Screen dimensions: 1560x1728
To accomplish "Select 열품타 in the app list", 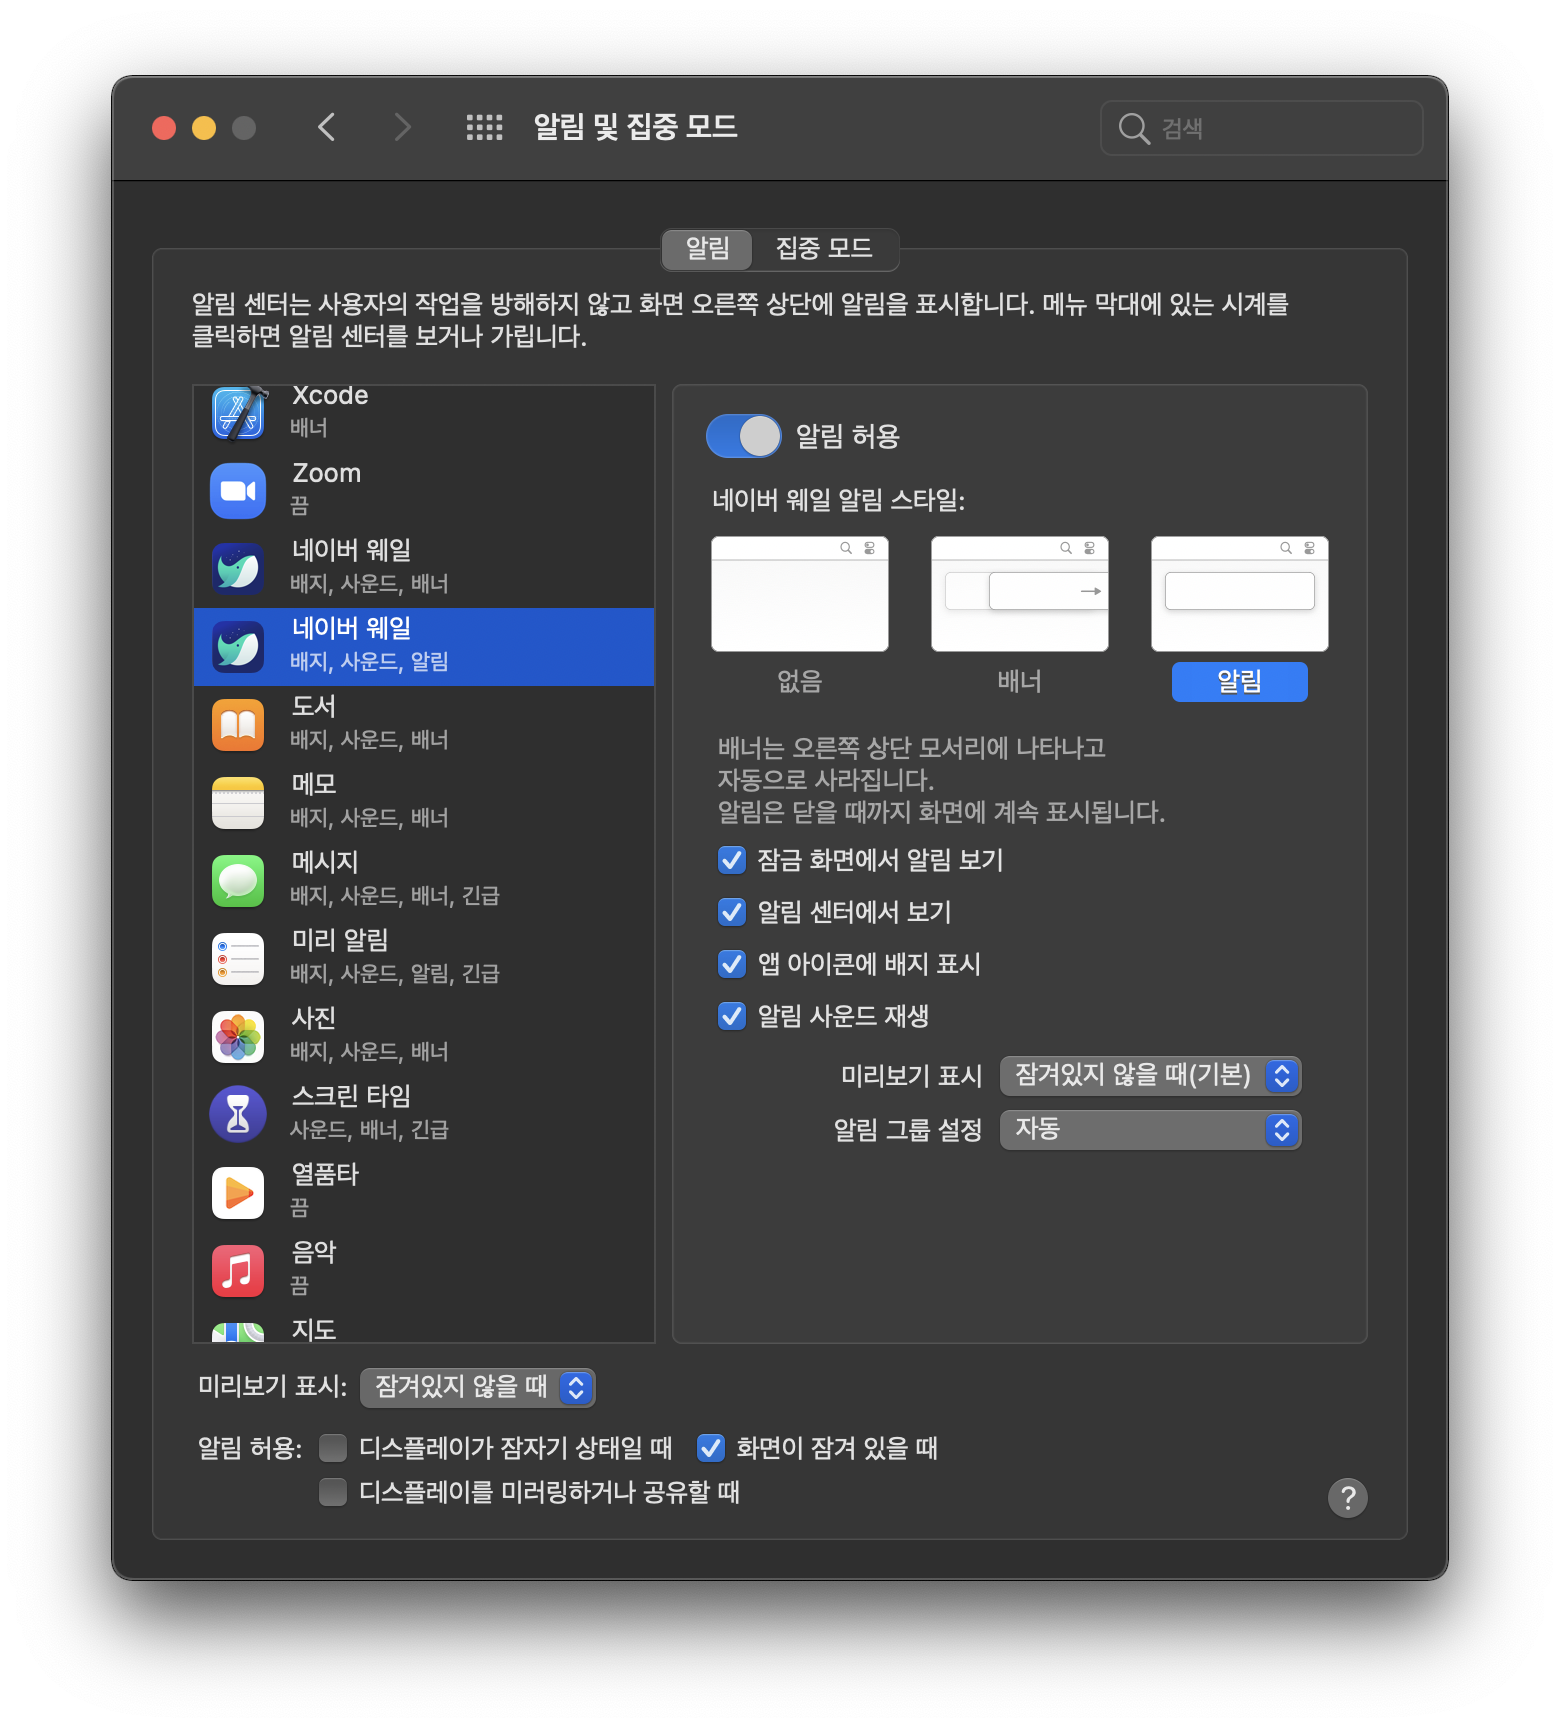I will (x=424, y=1193).
